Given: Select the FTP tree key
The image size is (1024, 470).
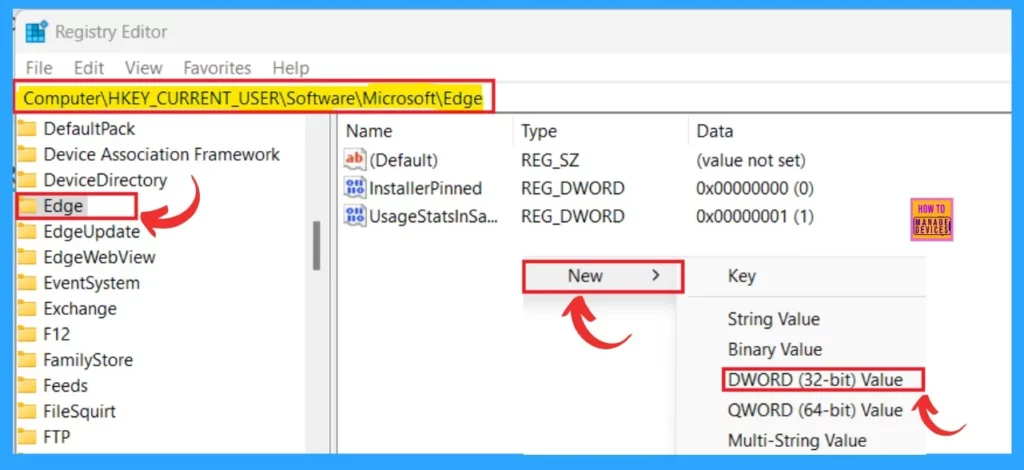Looking at the screenshot, I should 57,437.
